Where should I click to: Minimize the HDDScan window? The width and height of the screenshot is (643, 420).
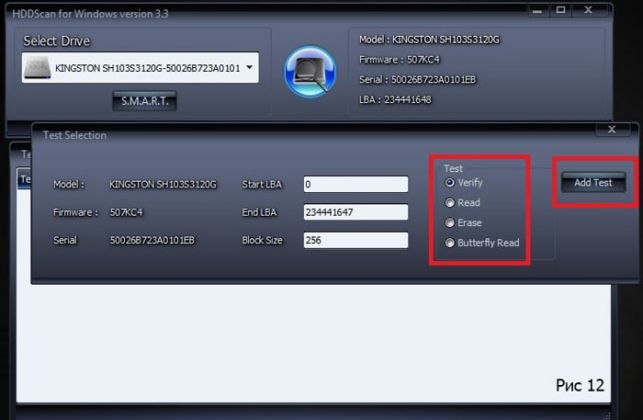tap(537, 10)
